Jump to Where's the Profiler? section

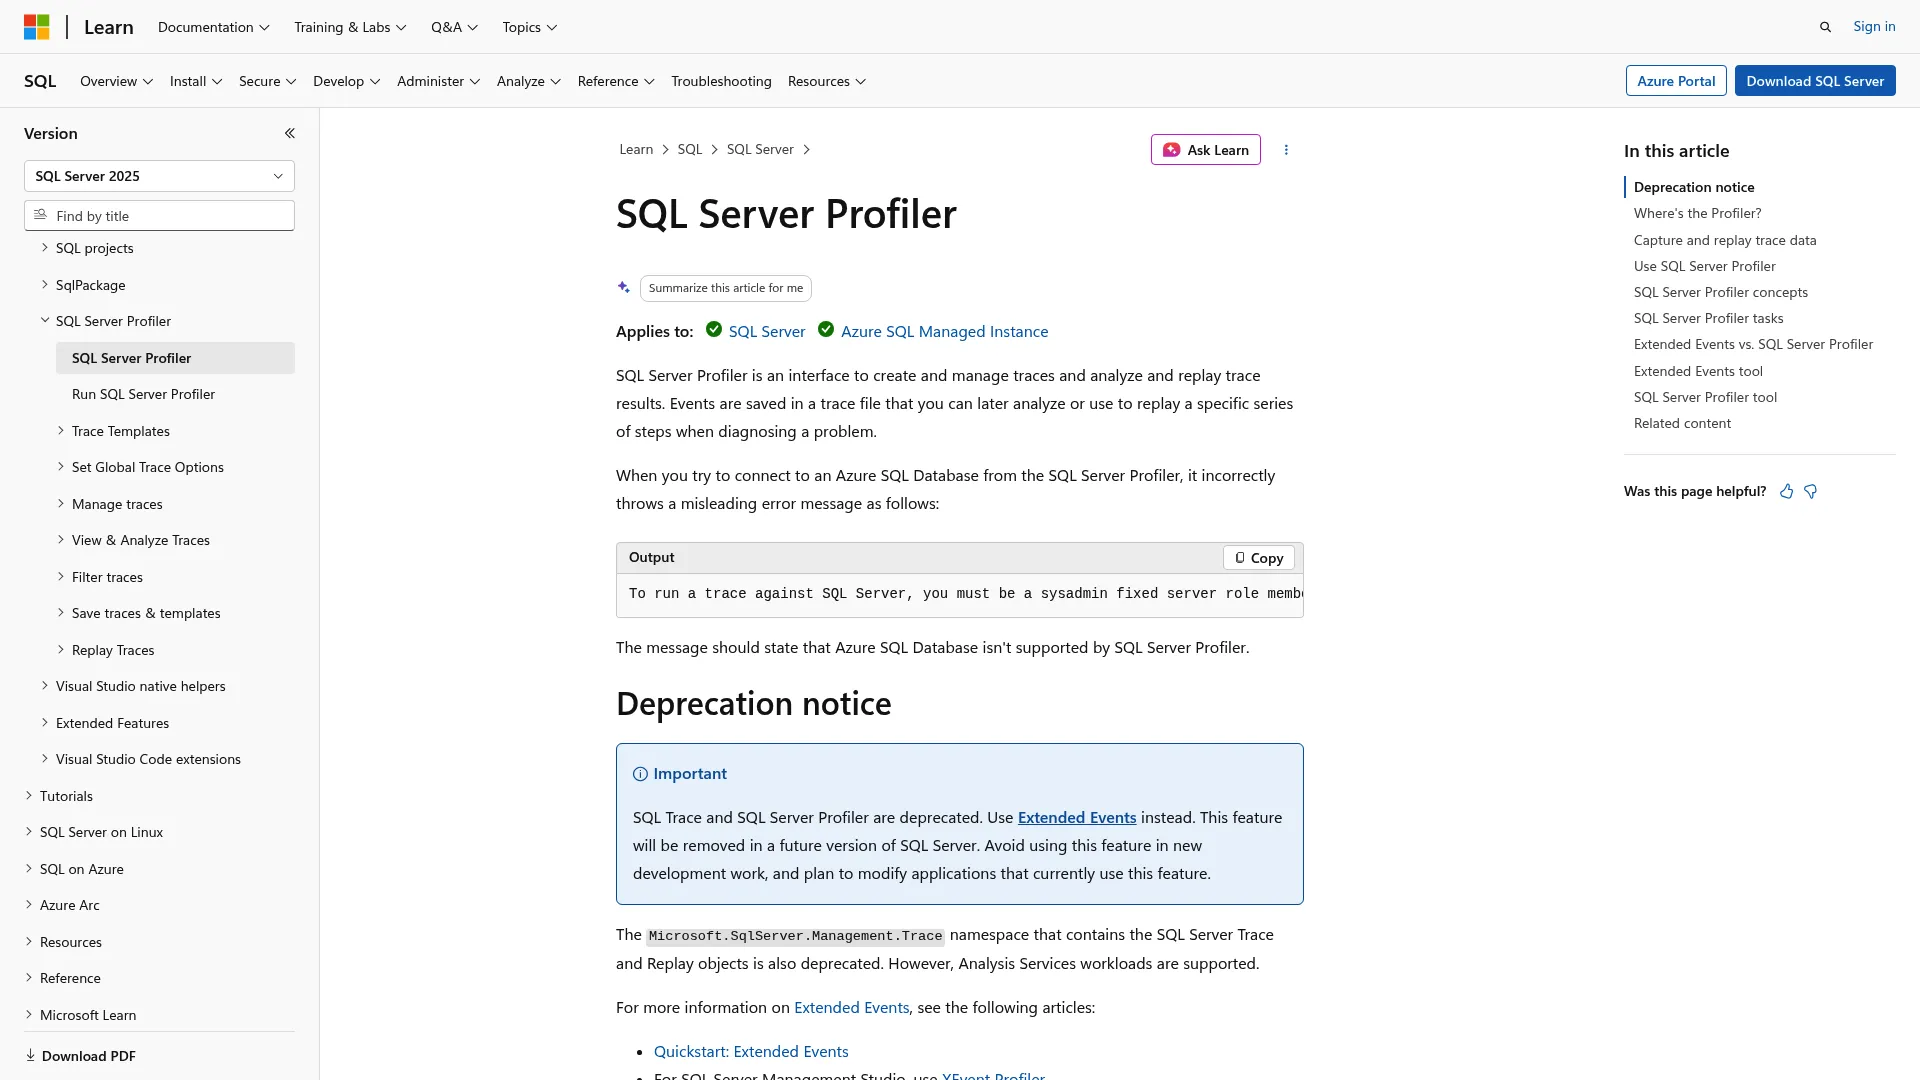(1697, 213)
